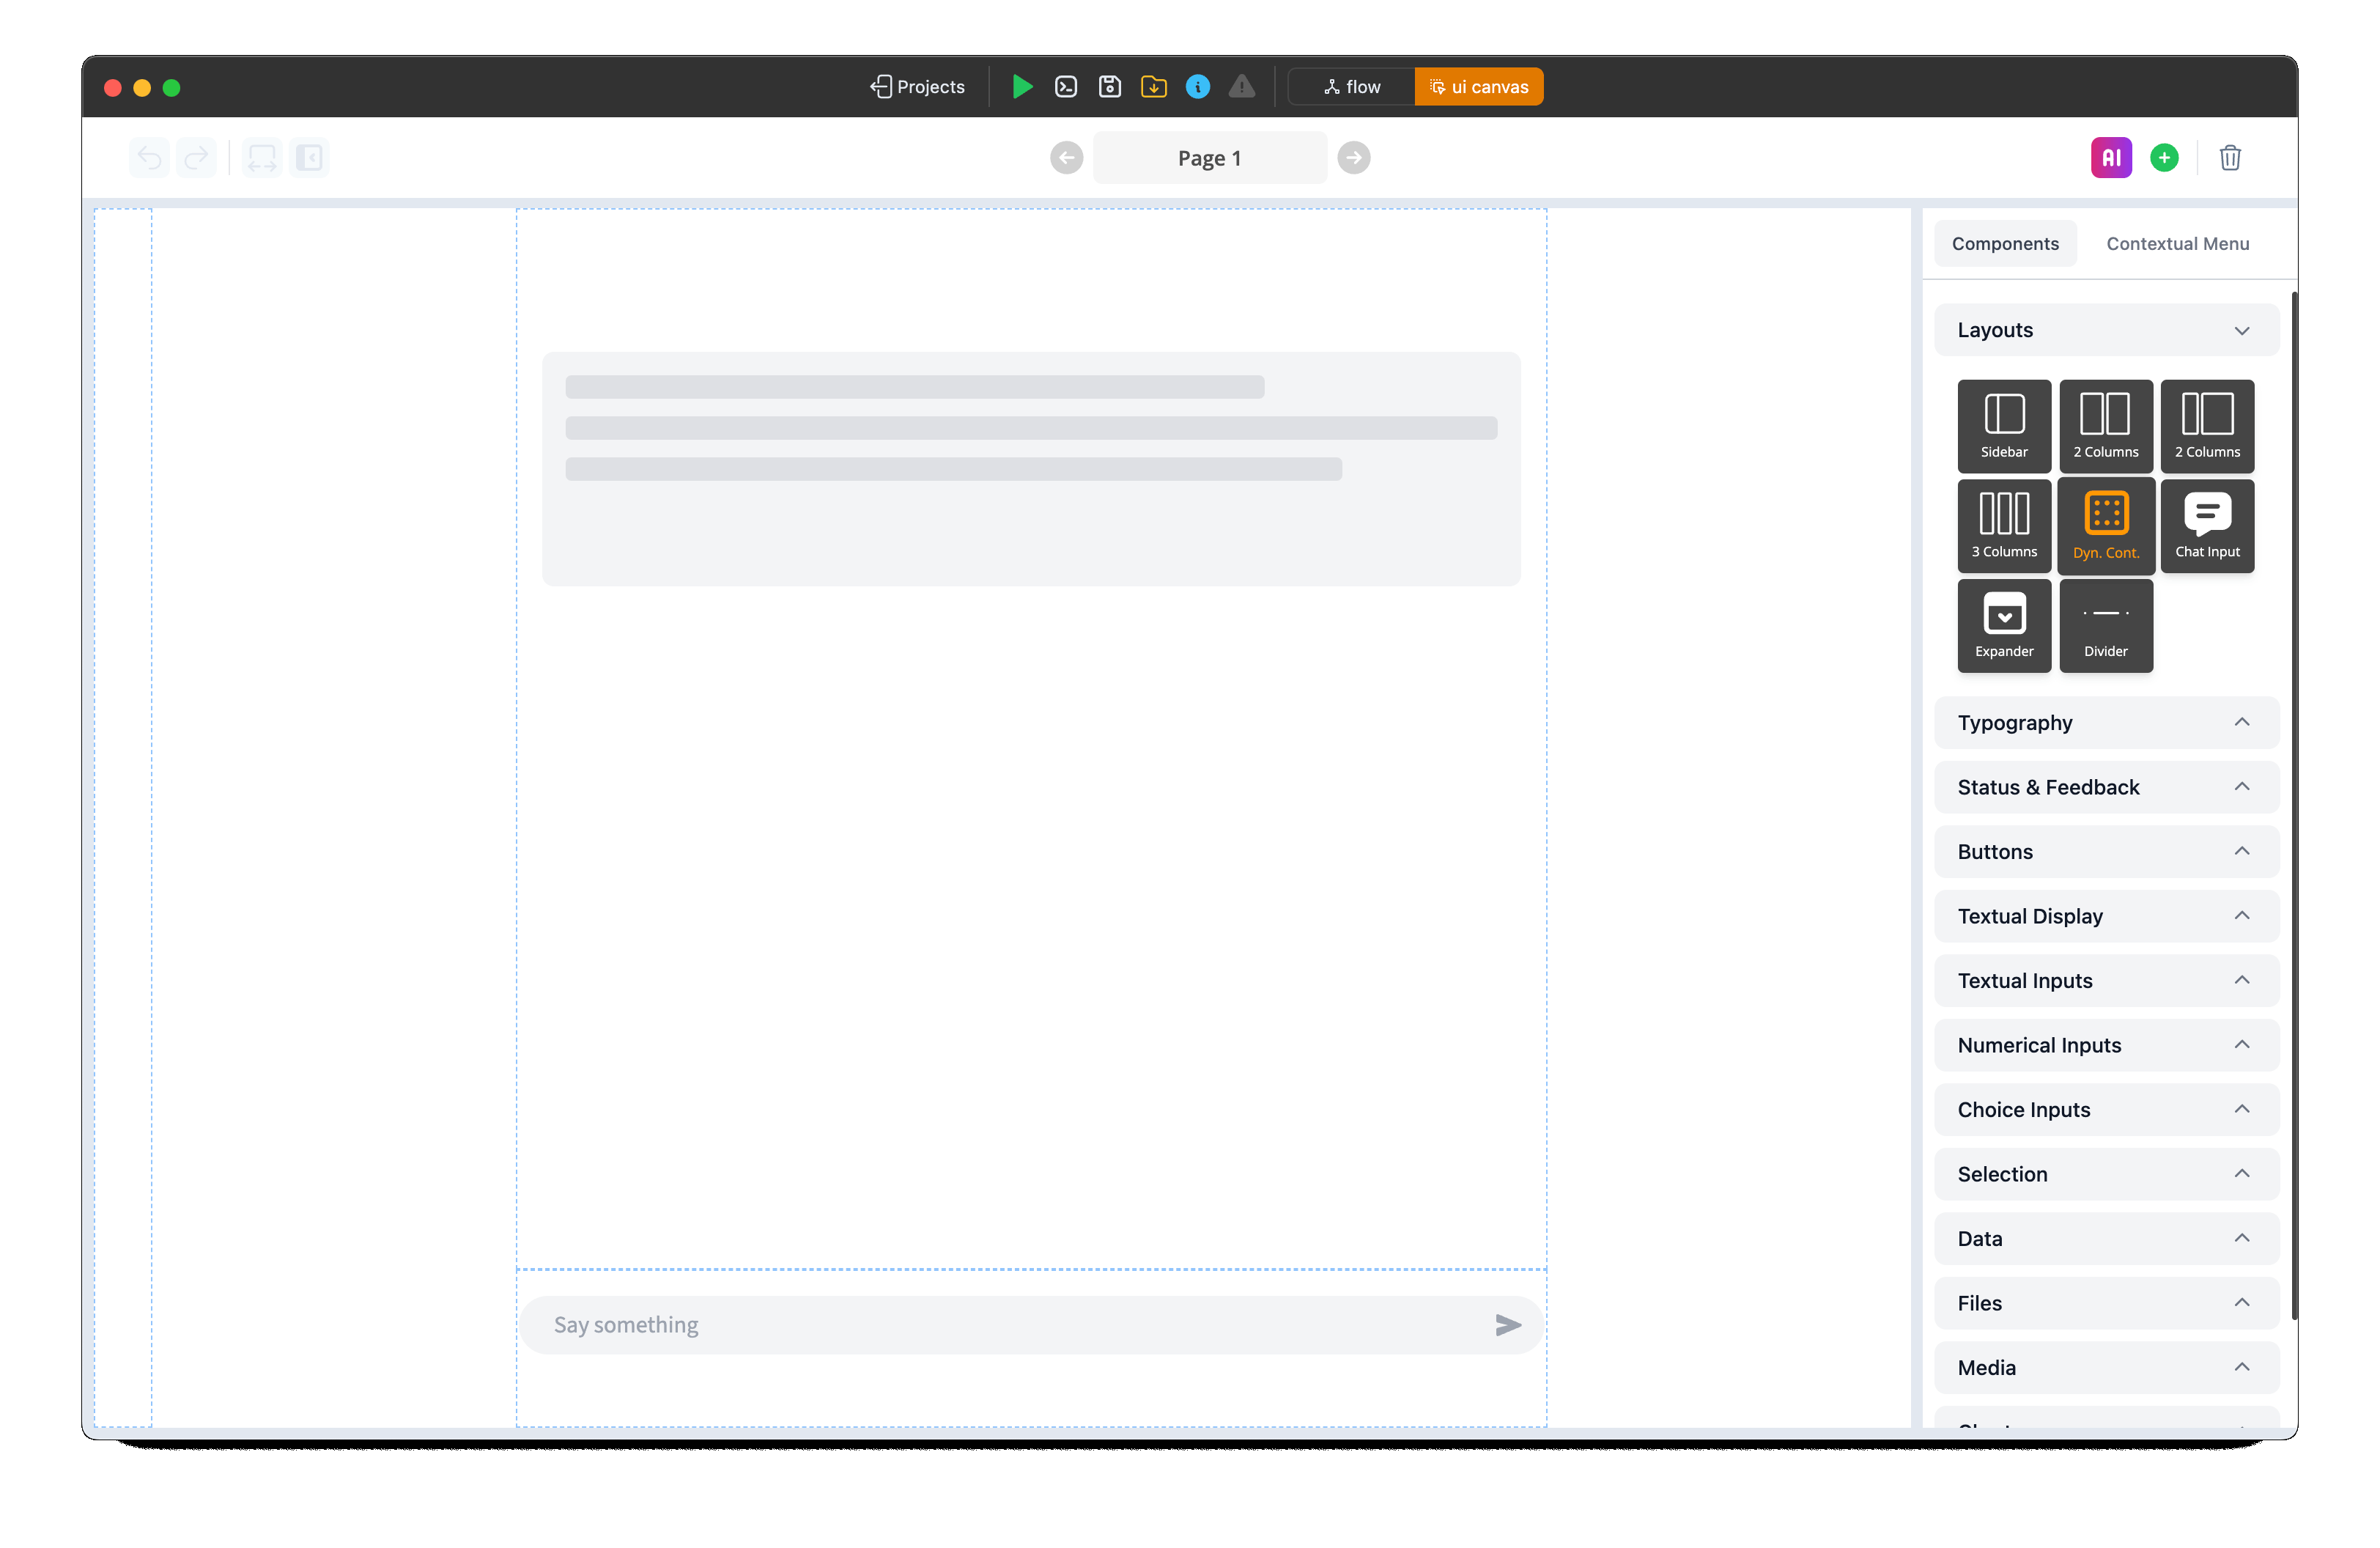The height and width of the screenshot is (1548, 2380).
Task: Select the Expander layout component
Action: [2004, 626]
